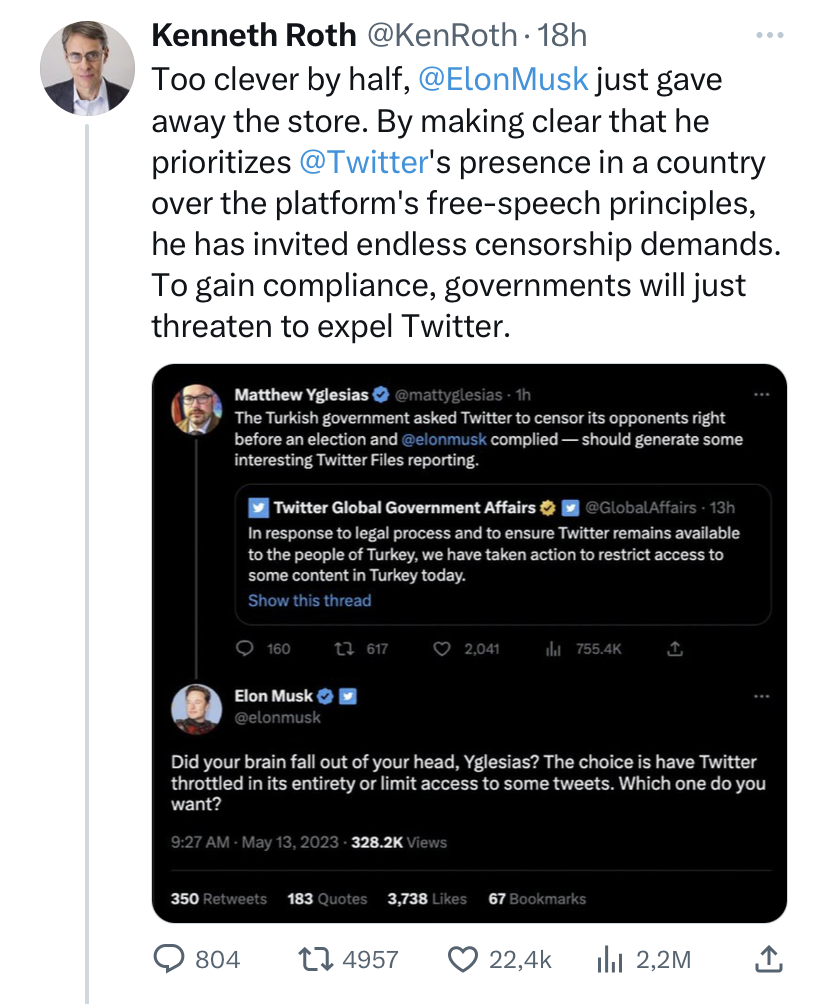Open the 18h timestamp link
The width and height of the screenshot is (828, 1004).
tap(563, 36)
